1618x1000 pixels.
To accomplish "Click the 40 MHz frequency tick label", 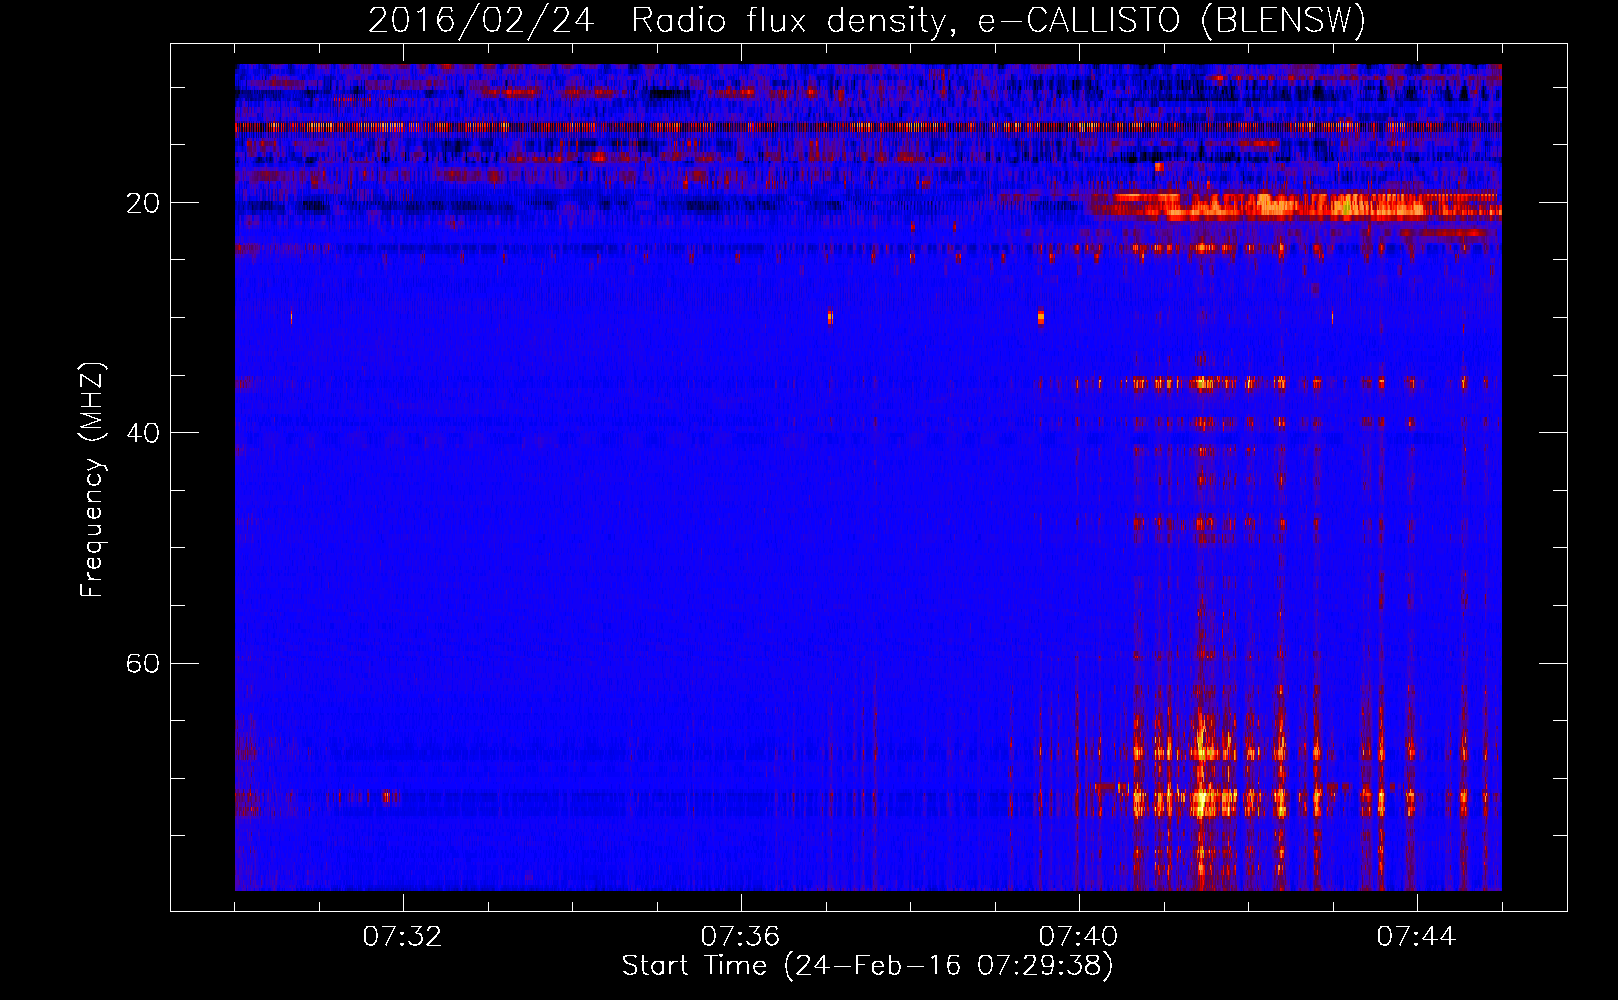I will click(143, 433).
